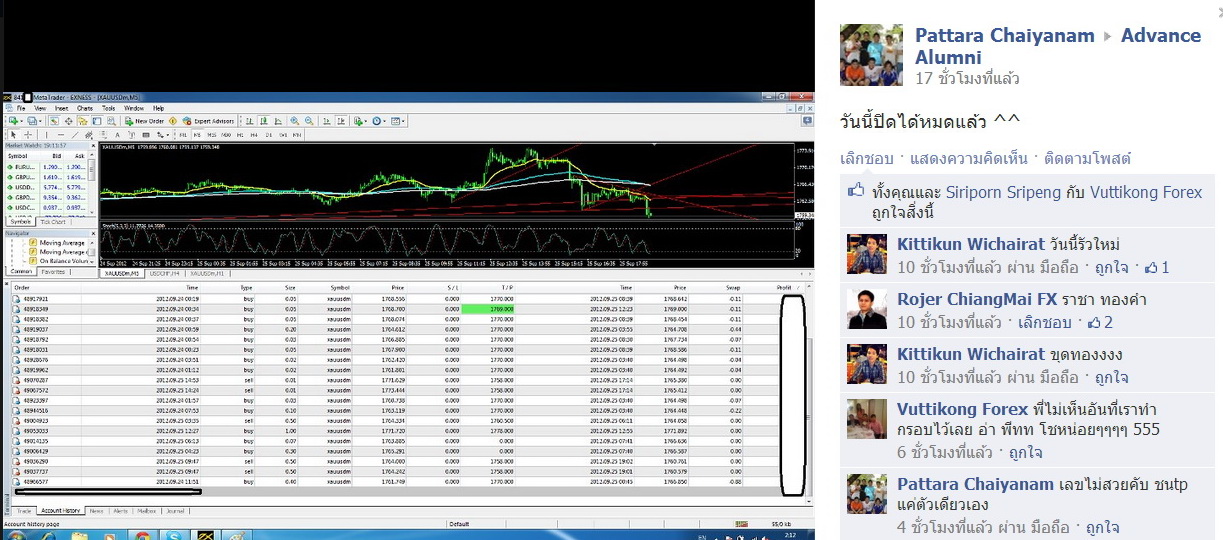The width and height of the screenshot is (1223, 540).
Task: Open the Insert menu
Action: point(61,108)
